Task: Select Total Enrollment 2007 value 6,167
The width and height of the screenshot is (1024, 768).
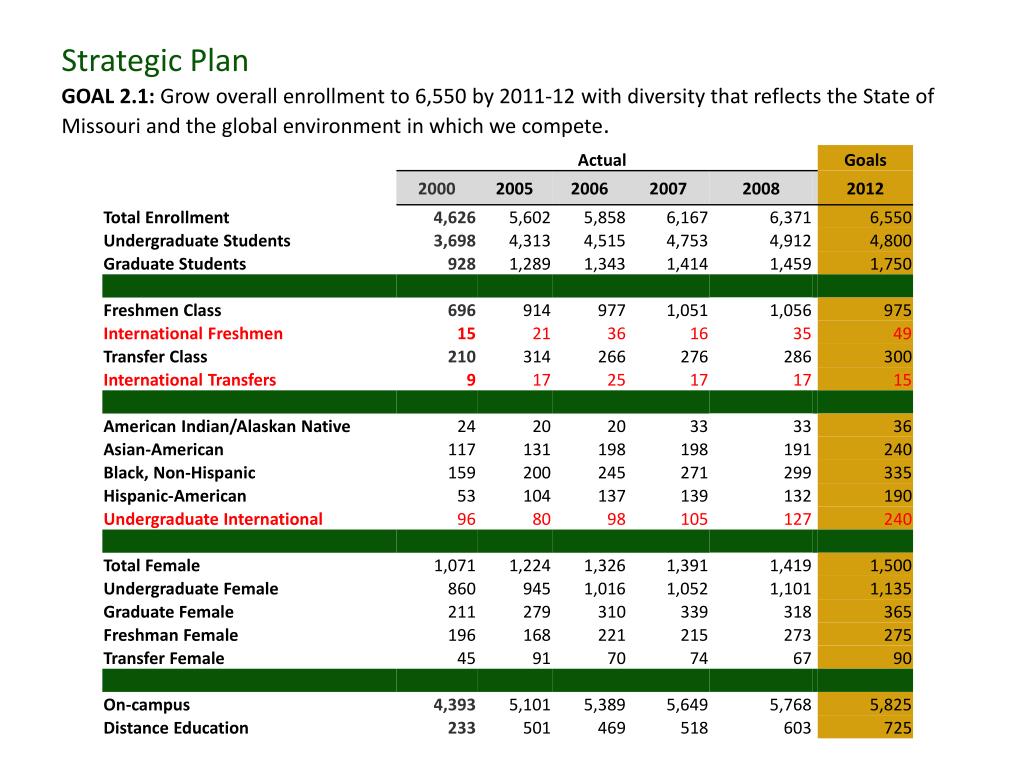Action: coord(687,218)
